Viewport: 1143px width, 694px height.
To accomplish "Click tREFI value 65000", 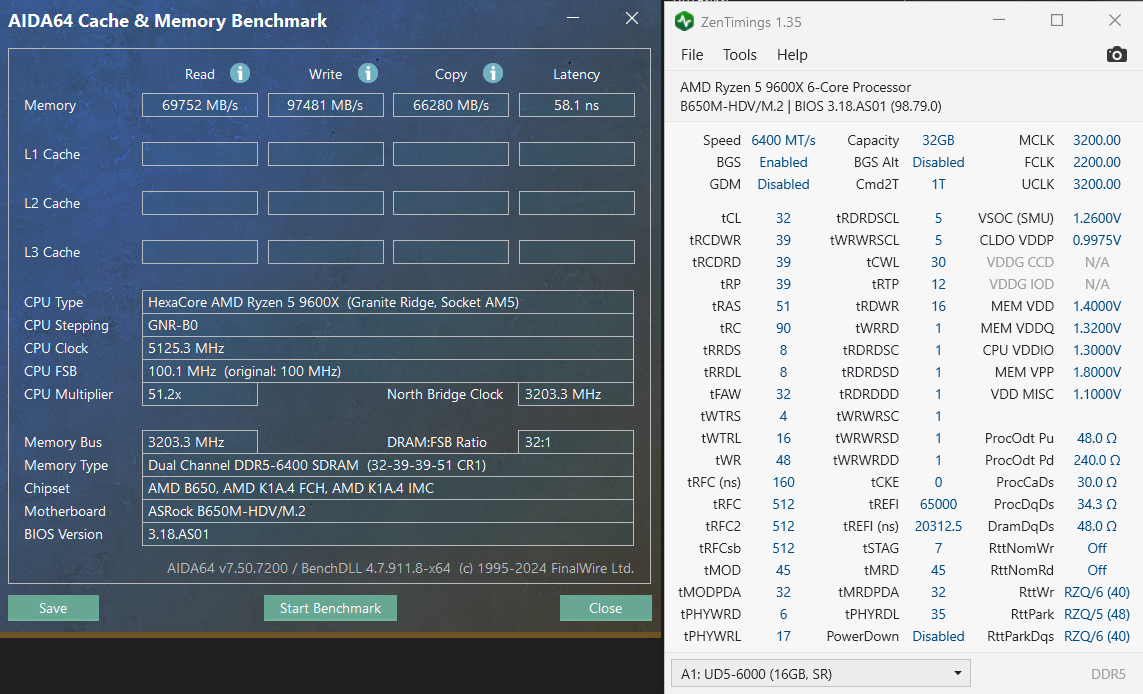I will pyautogui.click(x=938, y=504).
